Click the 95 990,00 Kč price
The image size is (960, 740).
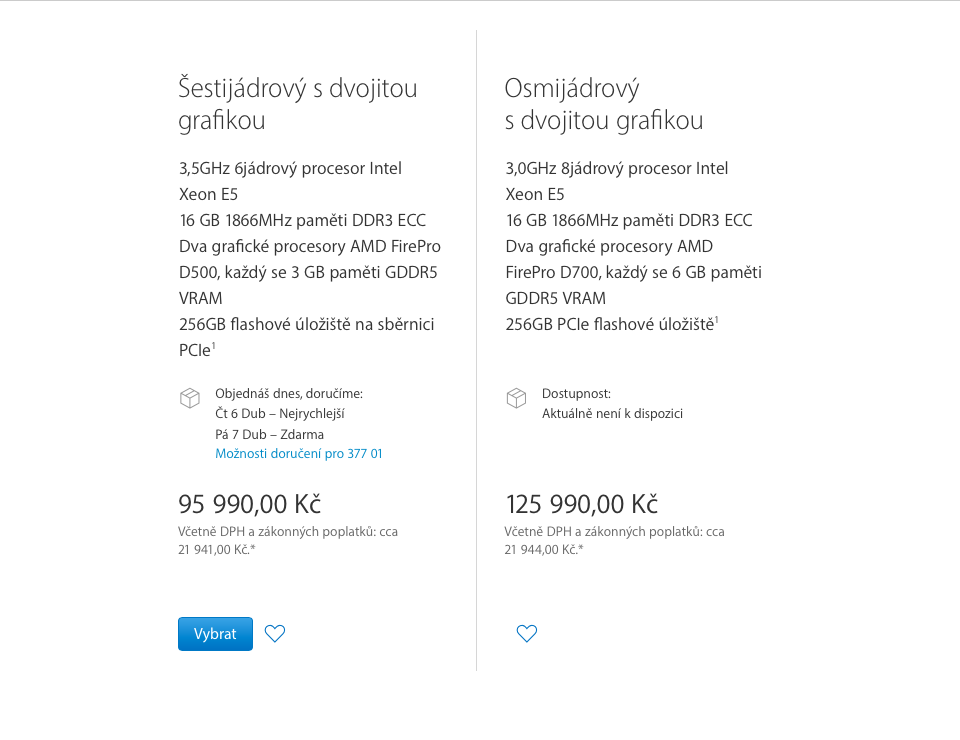(249, 503)
